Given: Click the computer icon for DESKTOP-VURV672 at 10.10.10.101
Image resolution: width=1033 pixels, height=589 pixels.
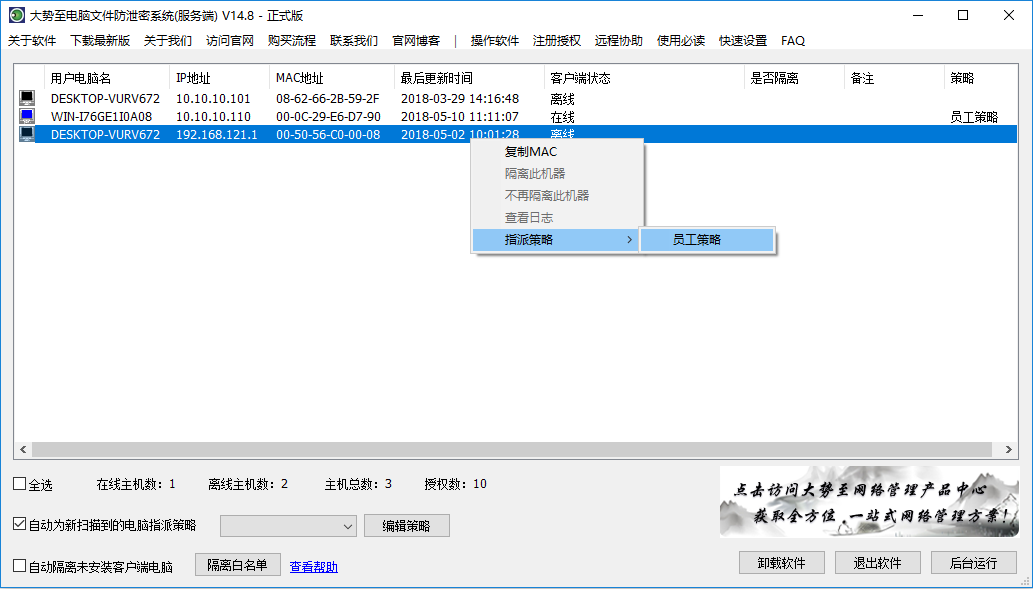Looking at the screenshot, I should (27, 98).
